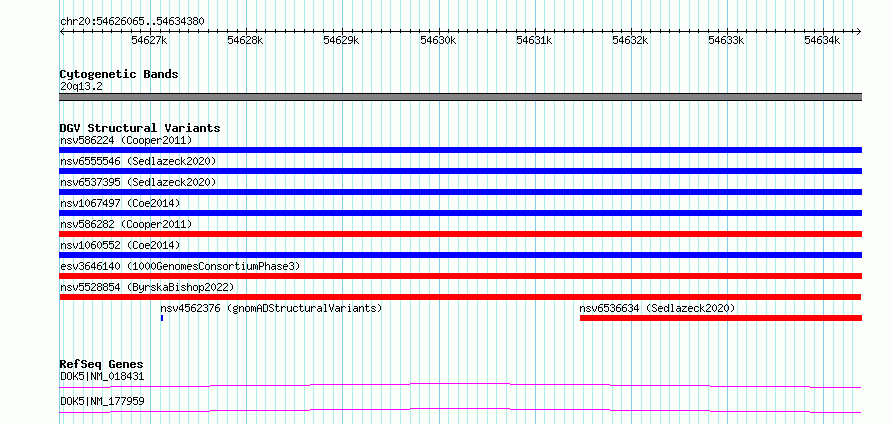This screenshot has height=424, width=890.
Task: Click the nsv586224 (Cooper2011) blue variant bar
Action: (x=460, y=150)
